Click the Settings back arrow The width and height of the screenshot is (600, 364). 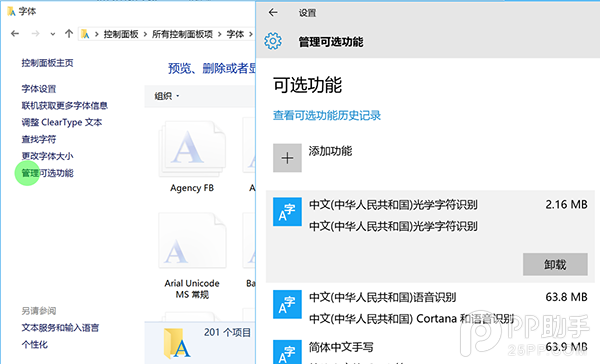point(273,13)
